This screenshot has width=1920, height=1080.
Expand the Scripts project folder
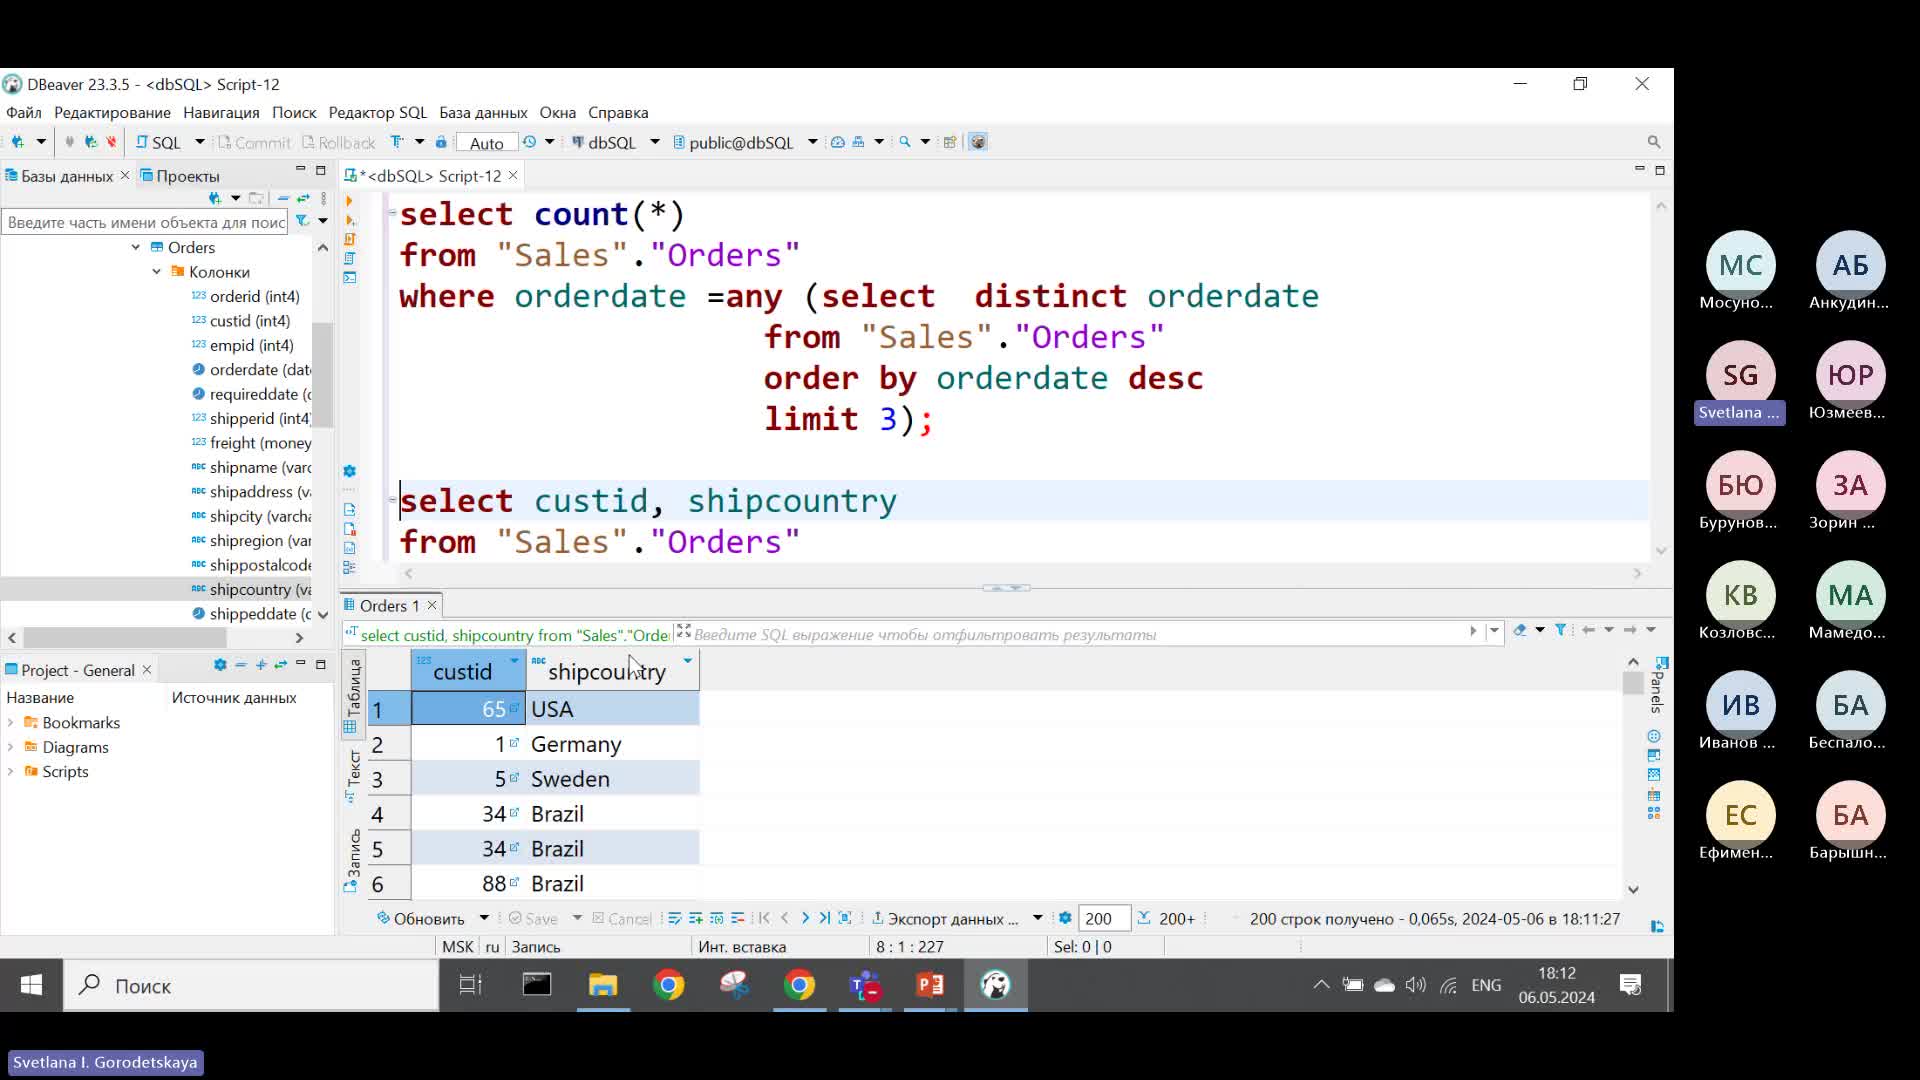[x=11, y=772]
